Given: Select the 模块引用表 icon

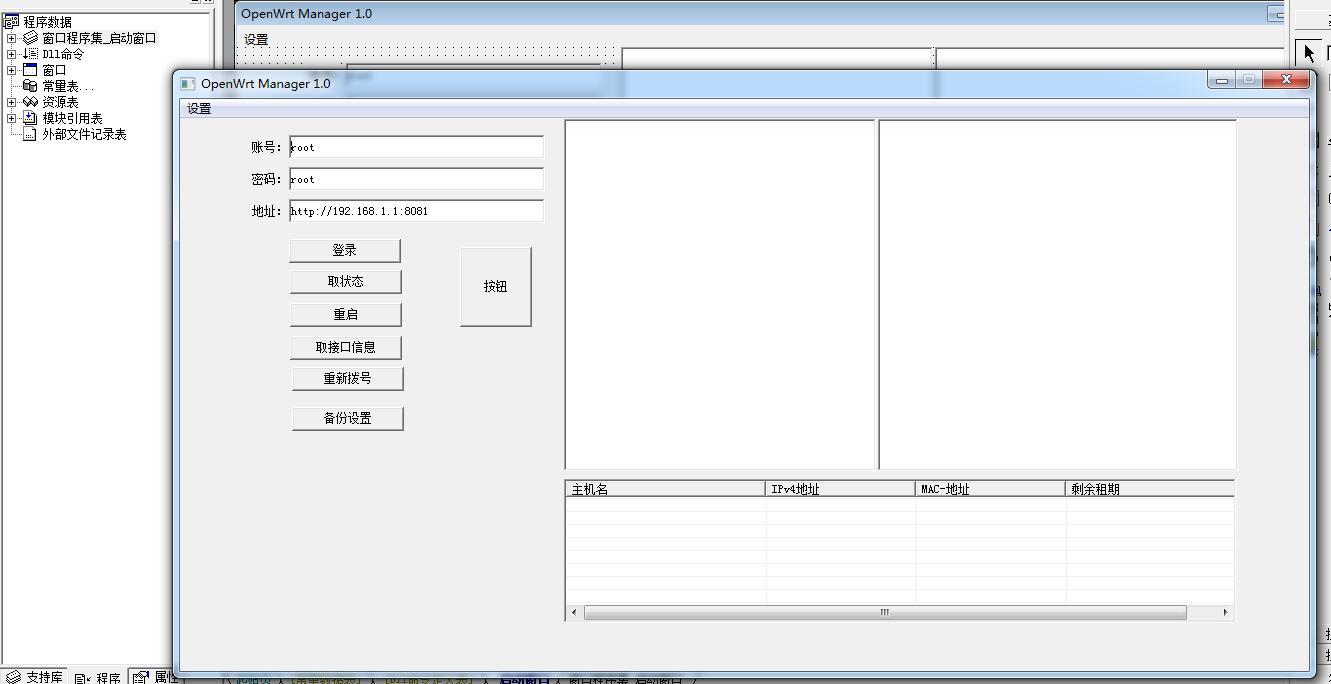Looking at the screenshot, I should tap(31, 118).
